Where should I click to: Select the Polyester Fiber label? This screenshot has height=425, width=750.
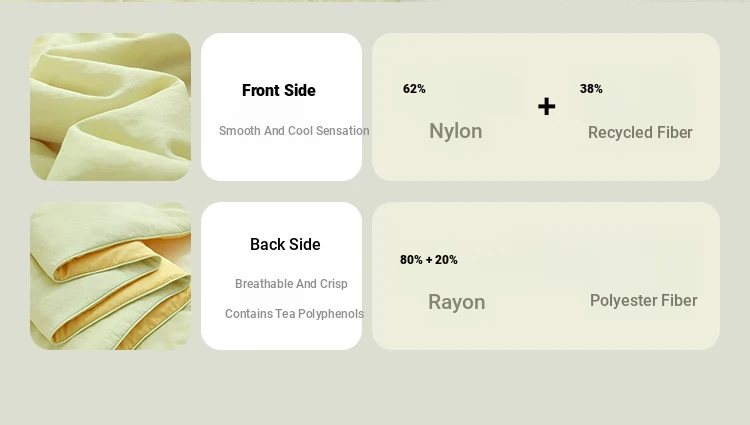643,301
